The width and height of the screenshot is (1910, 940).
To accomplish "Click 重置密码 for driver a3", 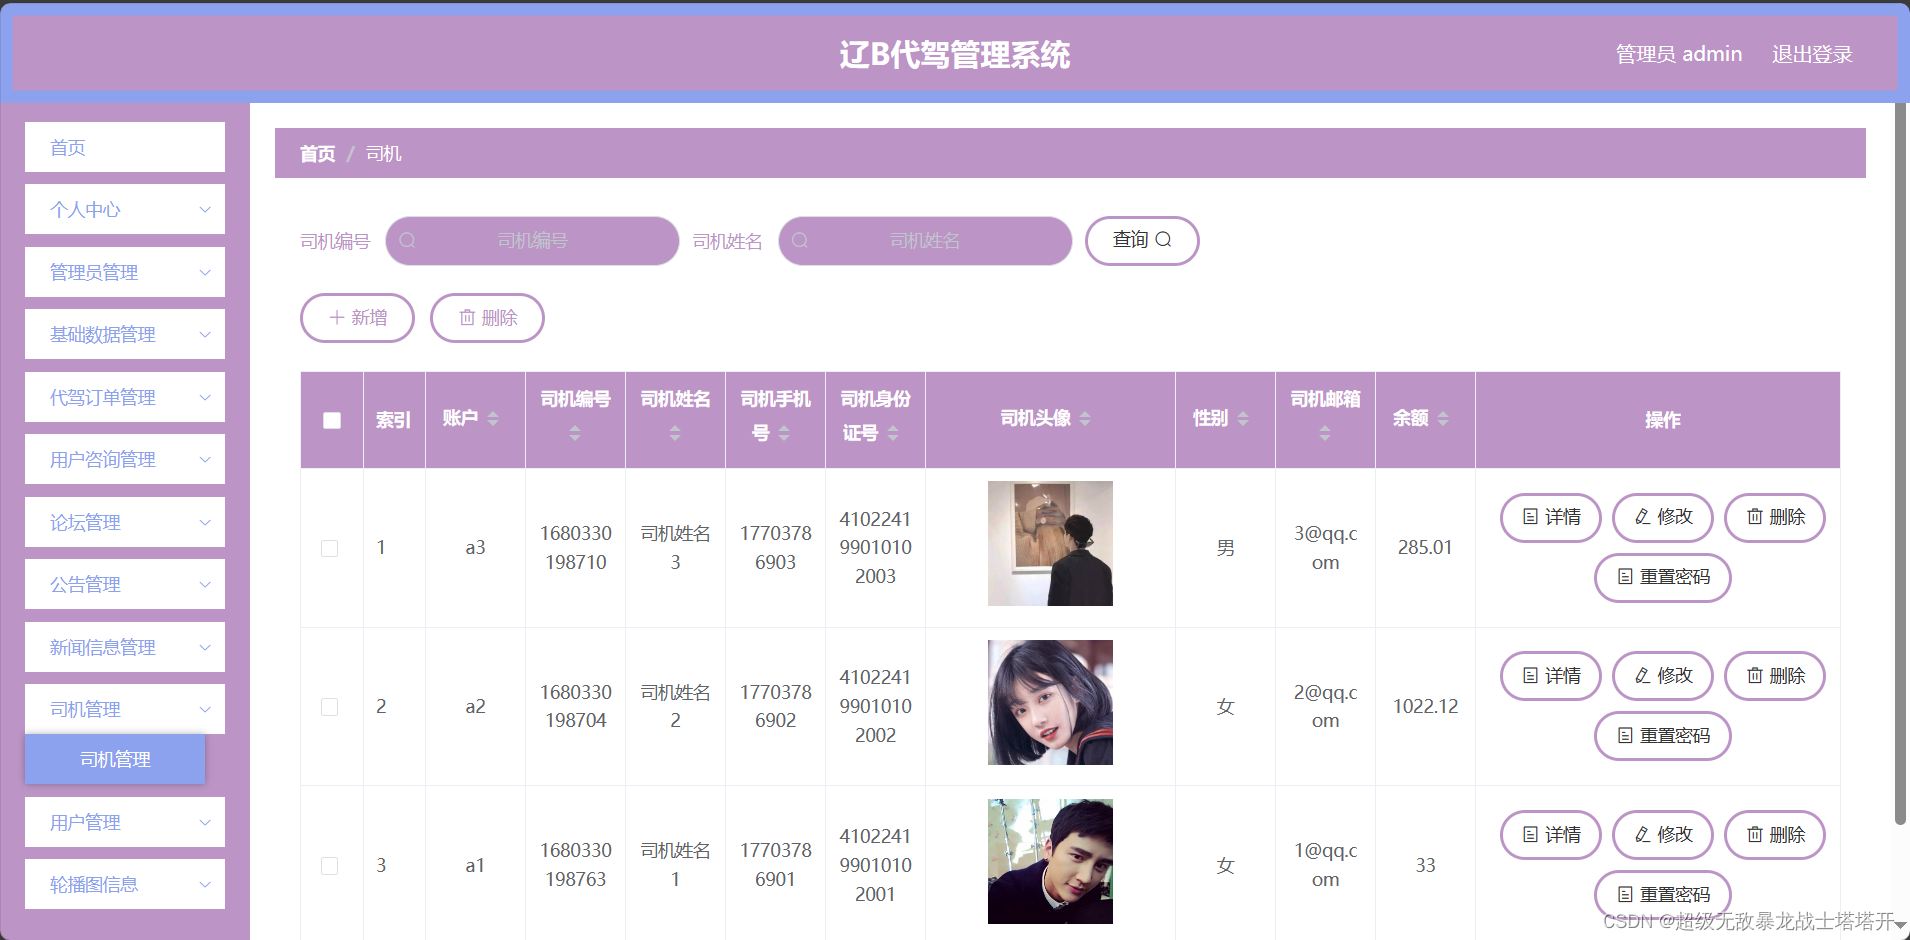I will click(1663, 577).
